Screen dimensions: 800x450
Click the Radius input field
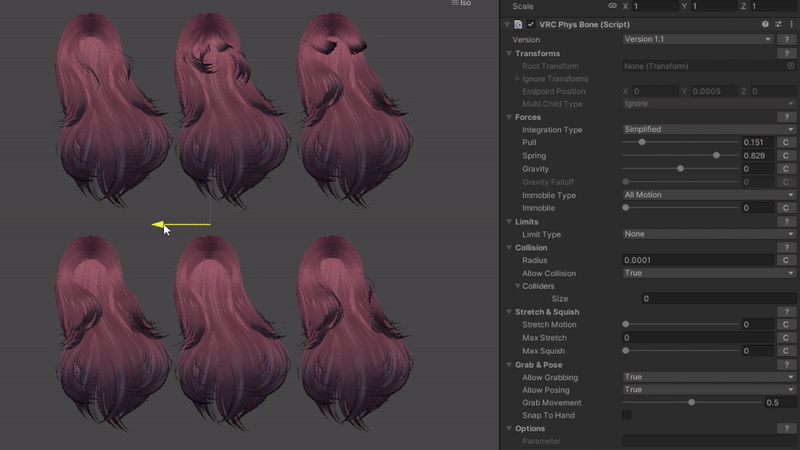click(x=697, y=260)
